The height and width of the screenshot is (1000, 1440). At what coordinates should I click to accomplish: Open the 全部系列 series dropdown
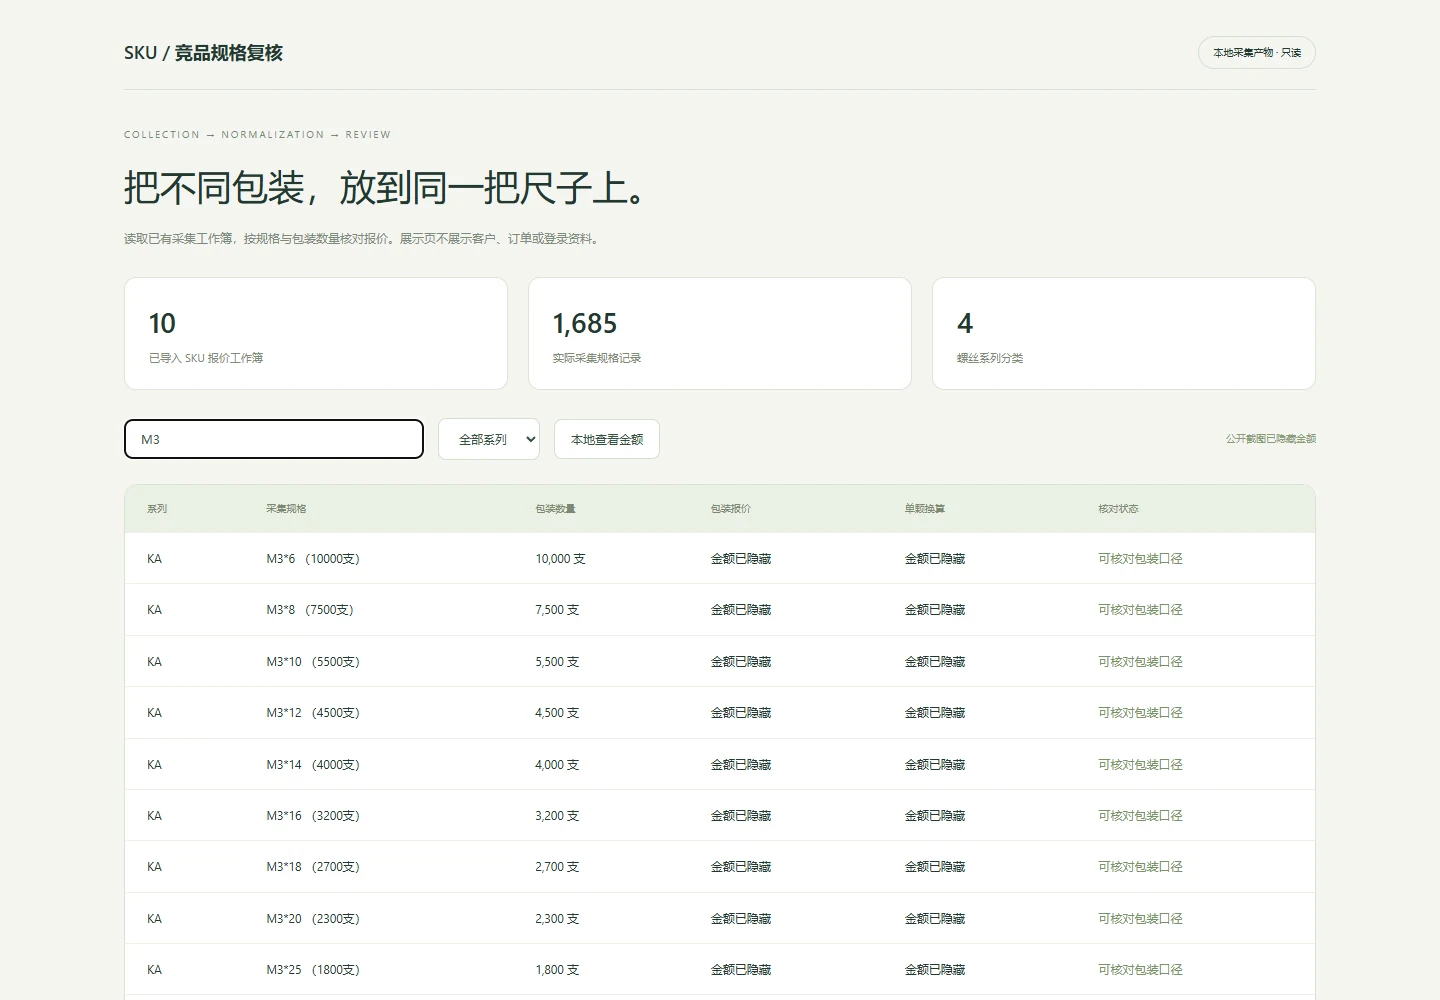click(489, 439)
